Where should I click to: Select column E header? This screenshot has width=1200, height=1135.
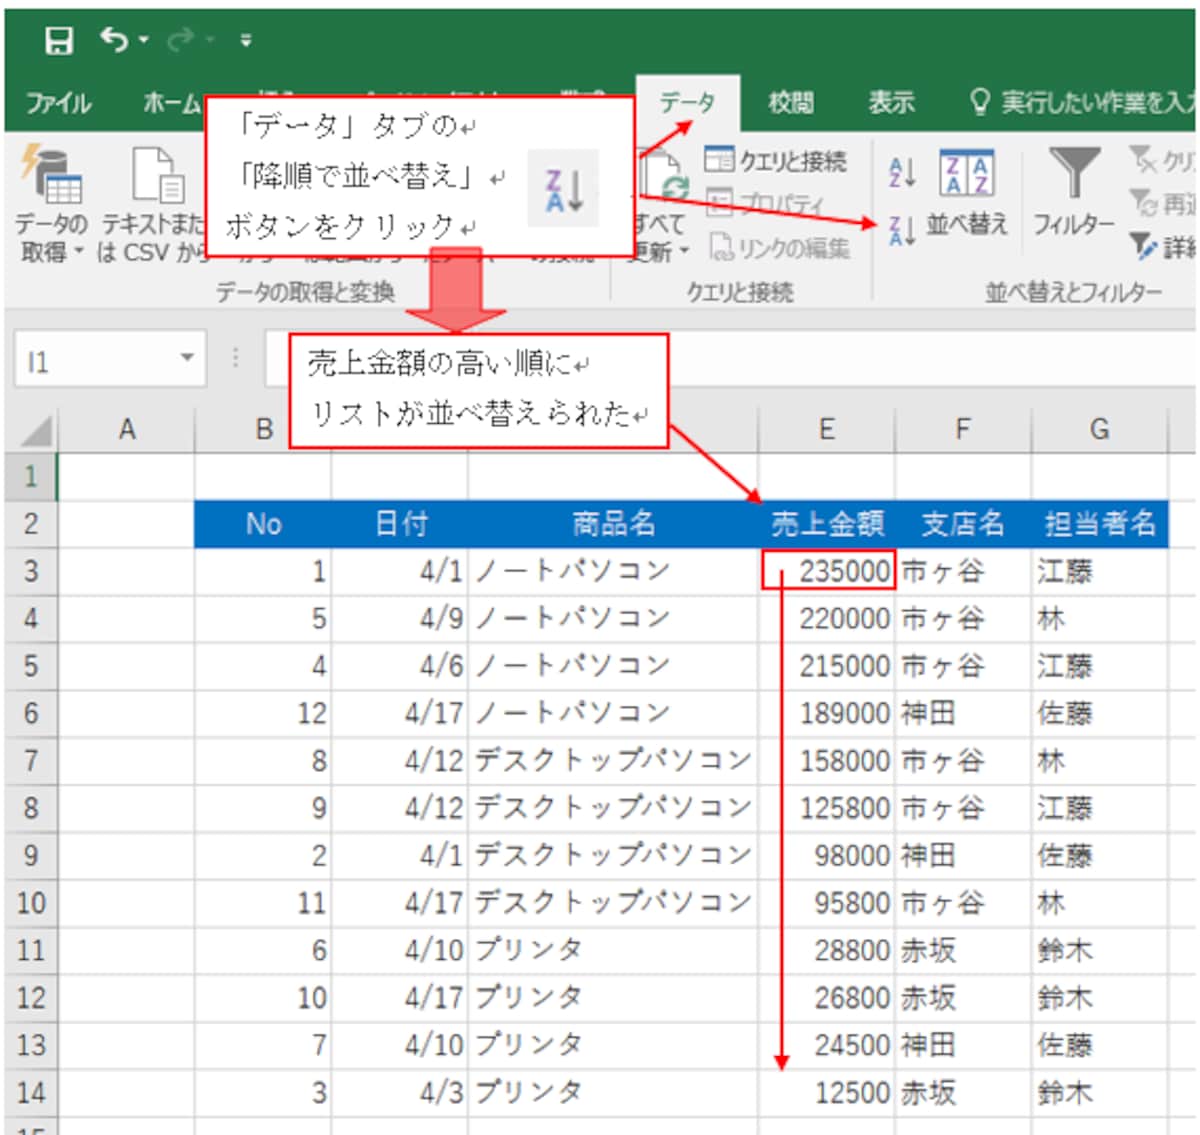point(827,429)
